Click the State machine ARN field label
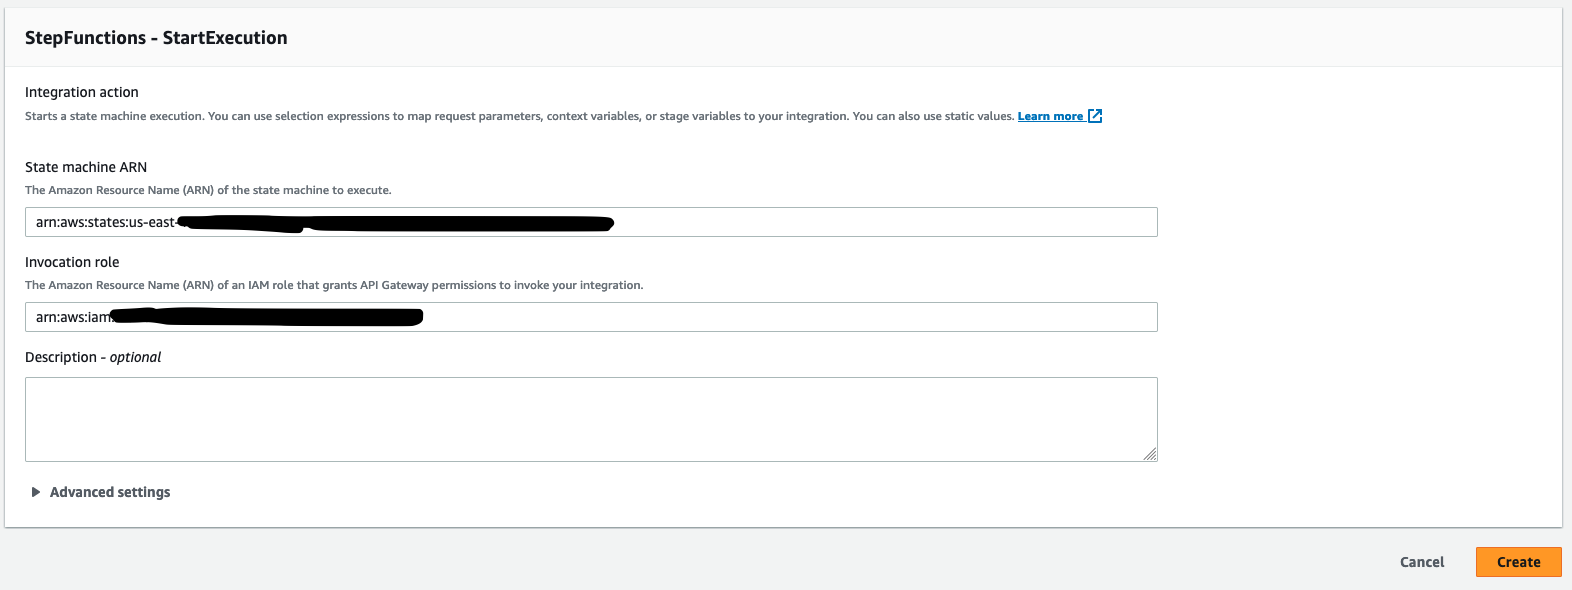 point(86,167)
